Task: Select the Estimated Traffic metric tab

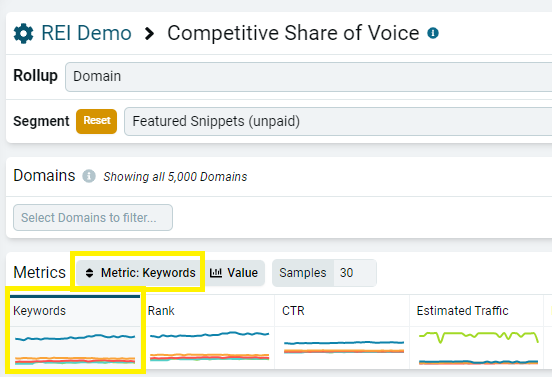Action: pos(476,311)
